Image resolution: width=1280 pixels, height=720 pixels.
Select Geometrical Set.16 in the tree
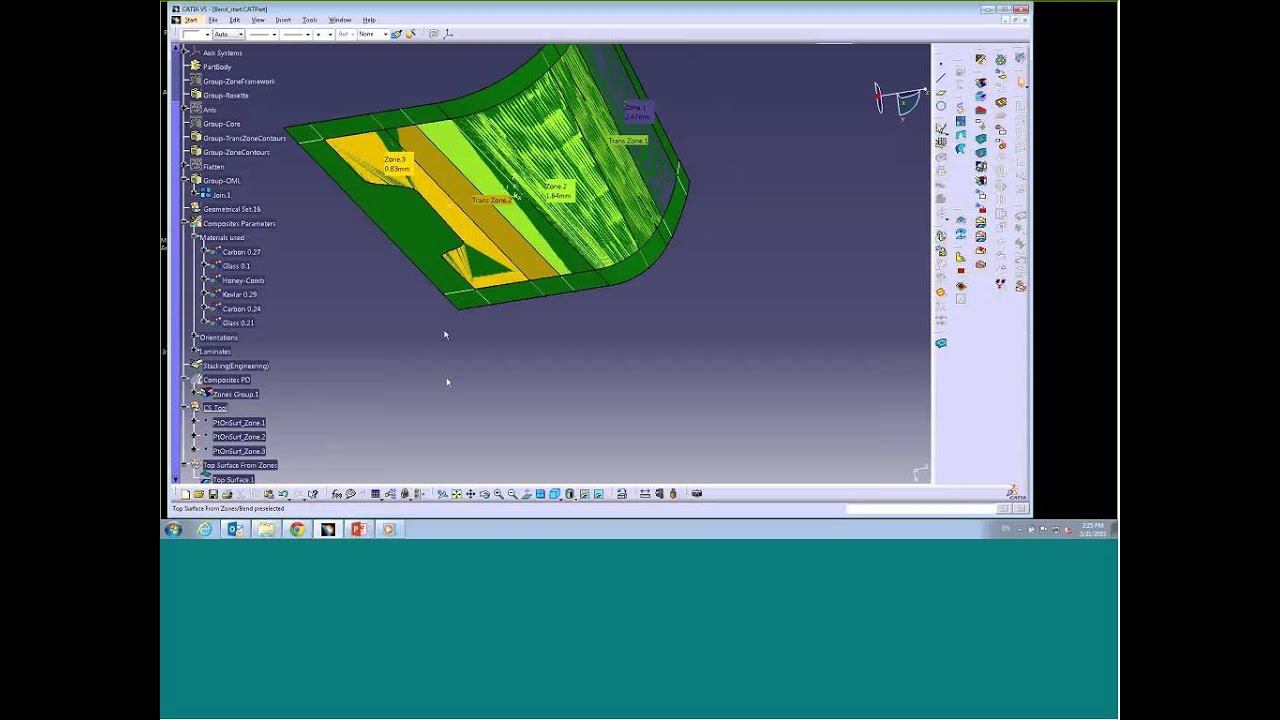pyautogui.click(x=232, y=209)
